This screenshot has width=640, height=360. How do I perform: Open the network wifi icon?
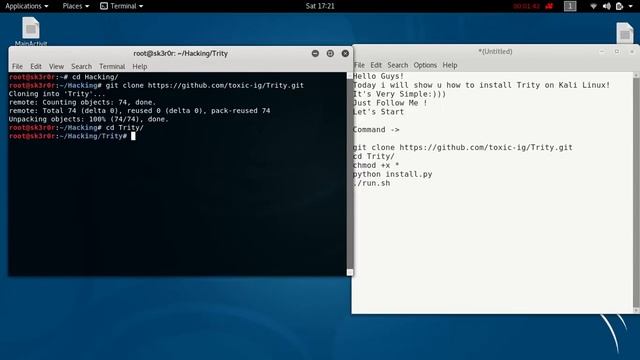click(593, 6)
